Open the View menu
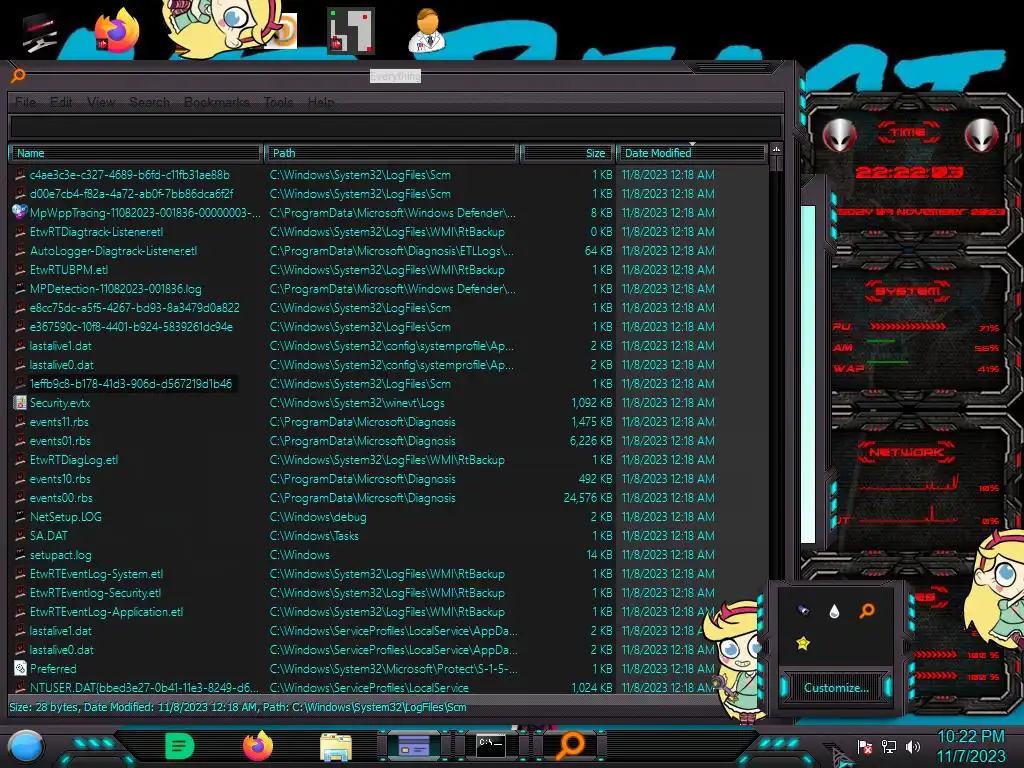The image size is (1024, 768). [101, 103]
